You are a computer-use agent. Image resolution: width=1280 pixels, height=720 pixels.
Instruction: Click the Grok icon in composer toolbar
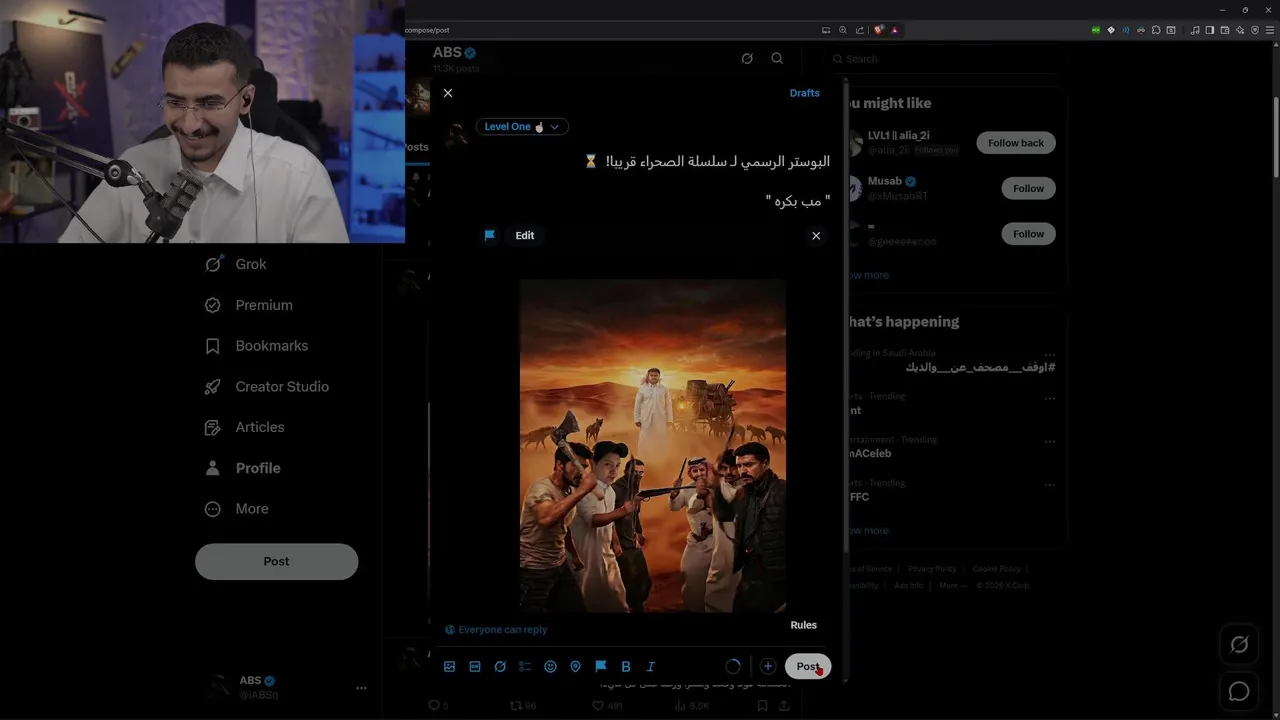(500, 666)
